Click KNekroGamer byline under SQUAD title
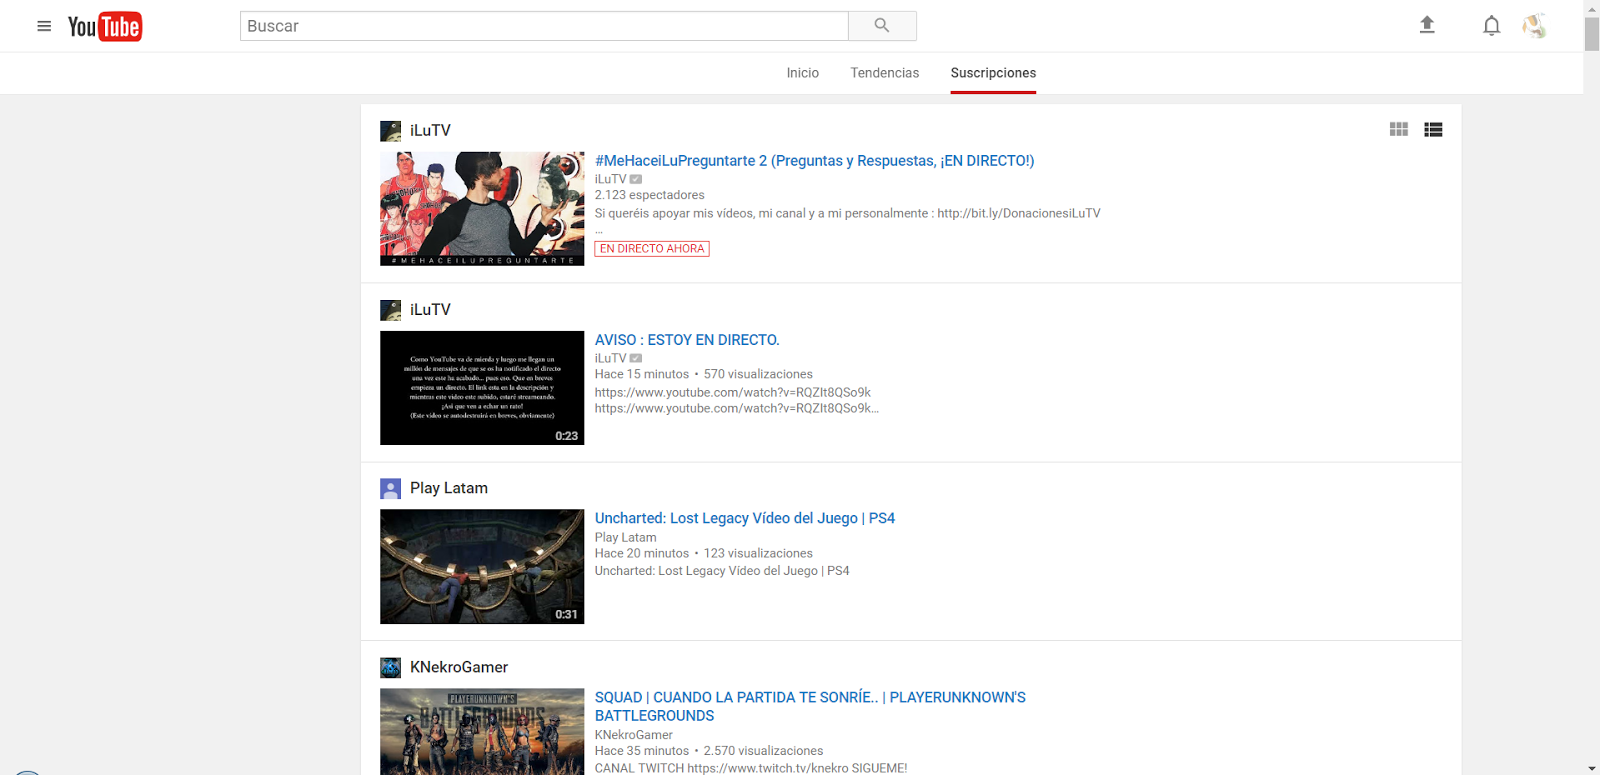The height and width of the screenshot is (775, 1600). (x=634, y=735)
